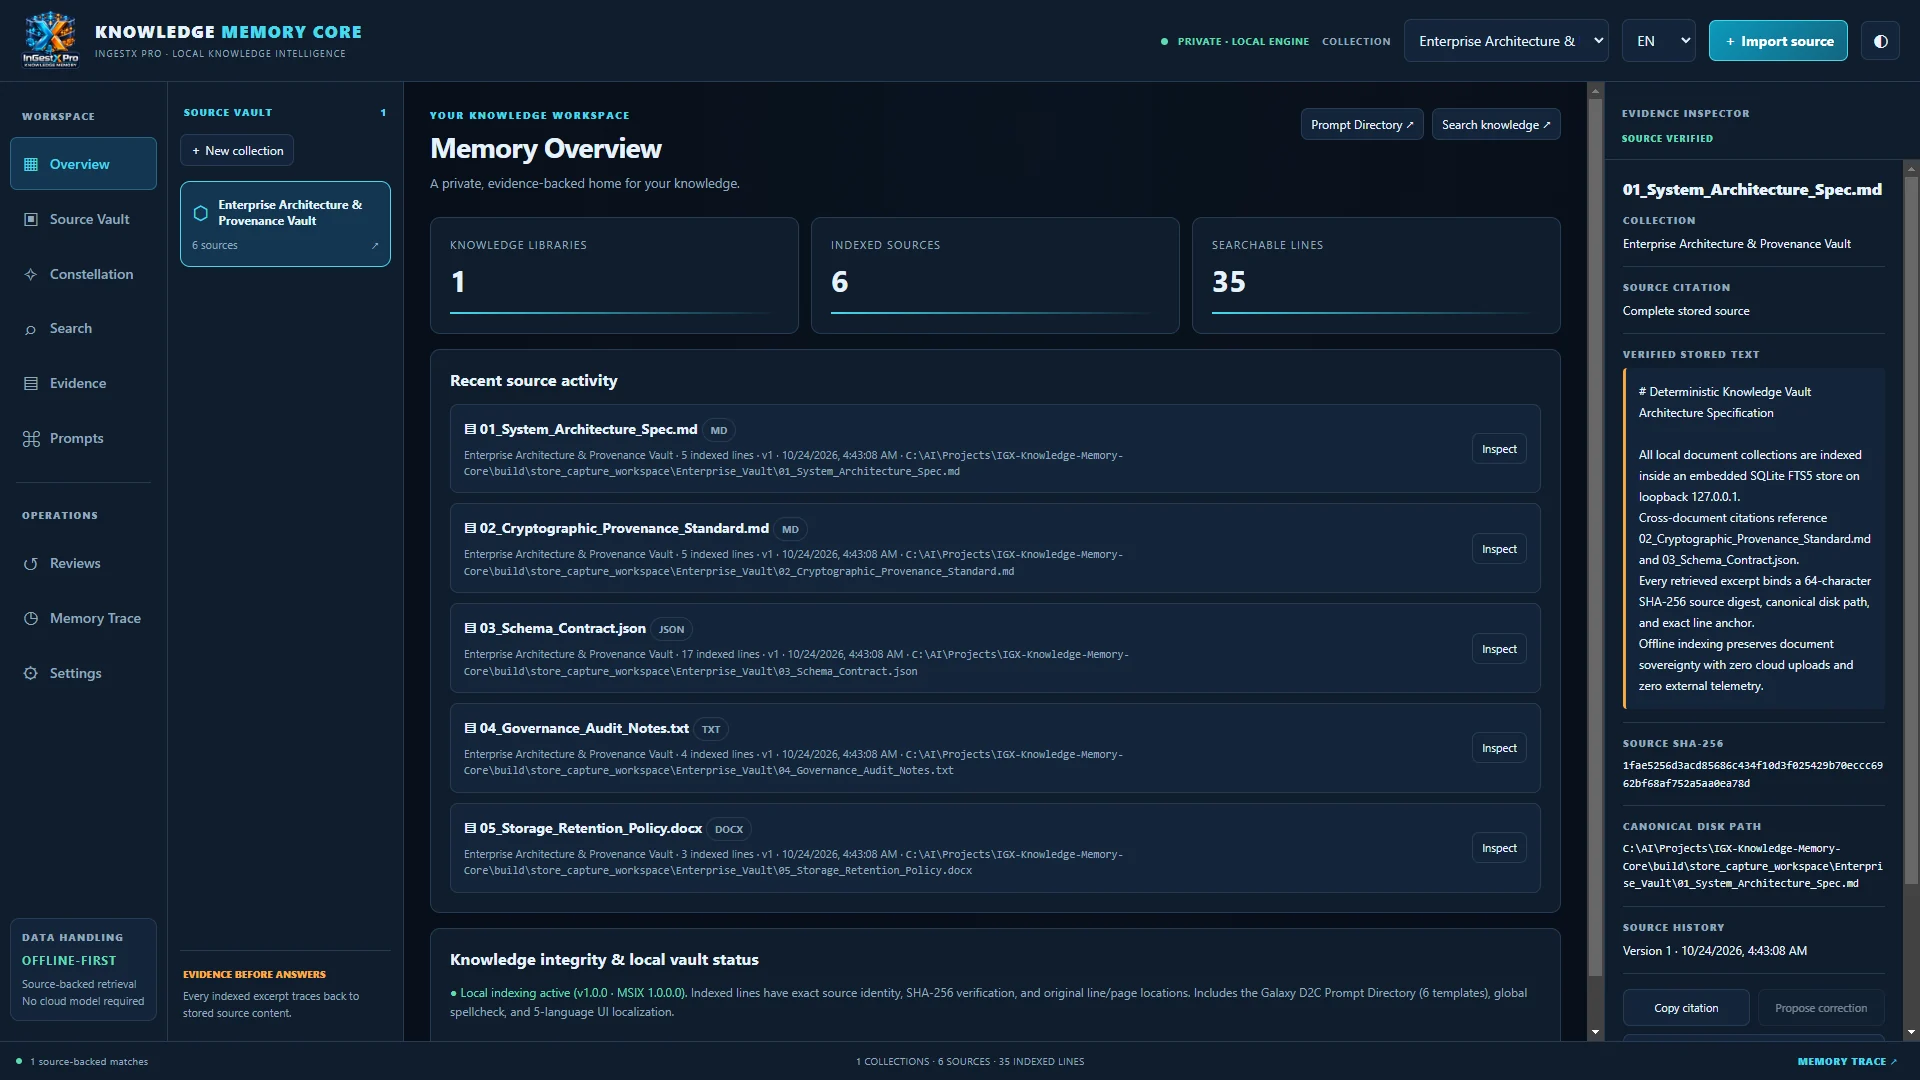
Task: Open the Constellation view
Action: click(x=83, y=274)
